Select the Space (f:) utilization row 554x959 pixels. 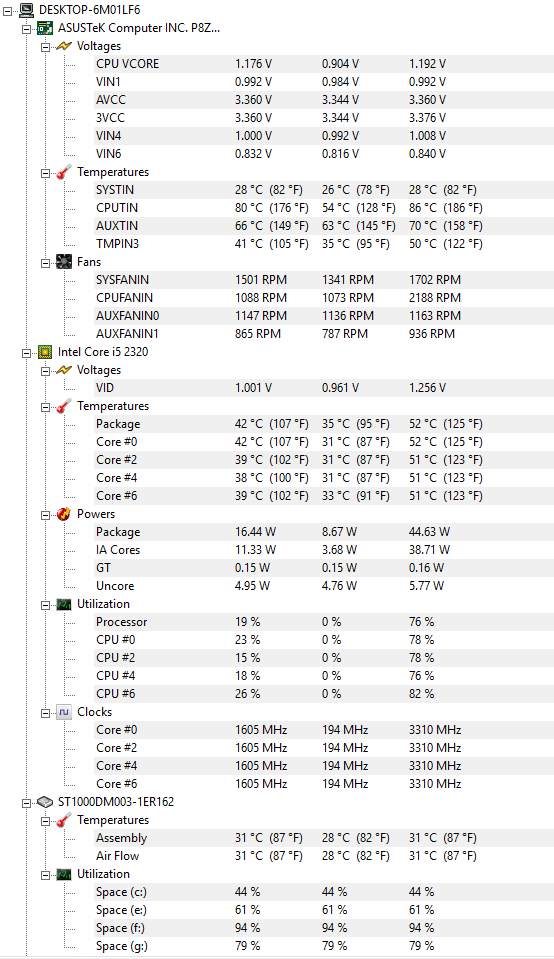323,928
